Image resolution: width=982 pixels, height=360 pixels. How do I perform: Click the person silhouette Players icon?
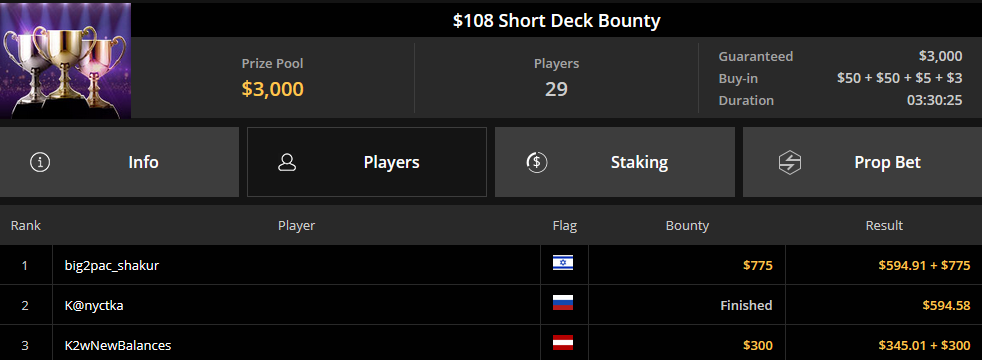287,162
